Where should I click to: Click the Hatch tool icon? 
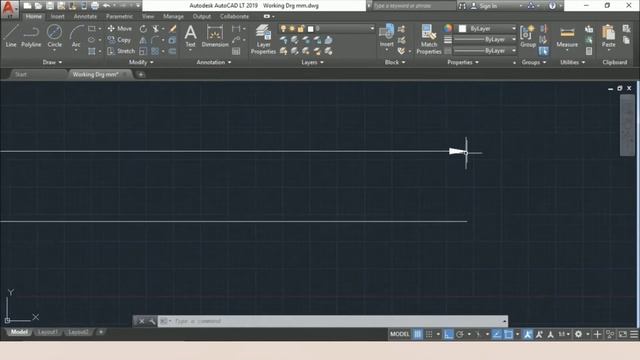(x=92, y=51)
